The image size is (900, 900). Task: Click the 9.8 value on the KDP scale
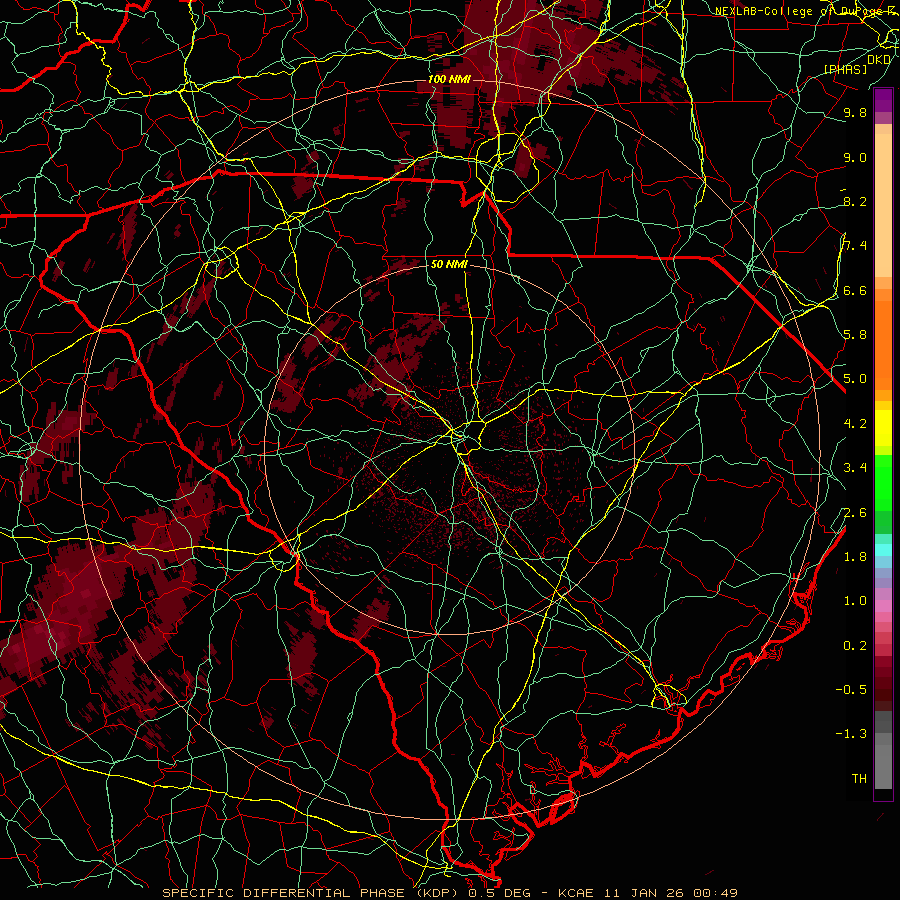point(855,112)
